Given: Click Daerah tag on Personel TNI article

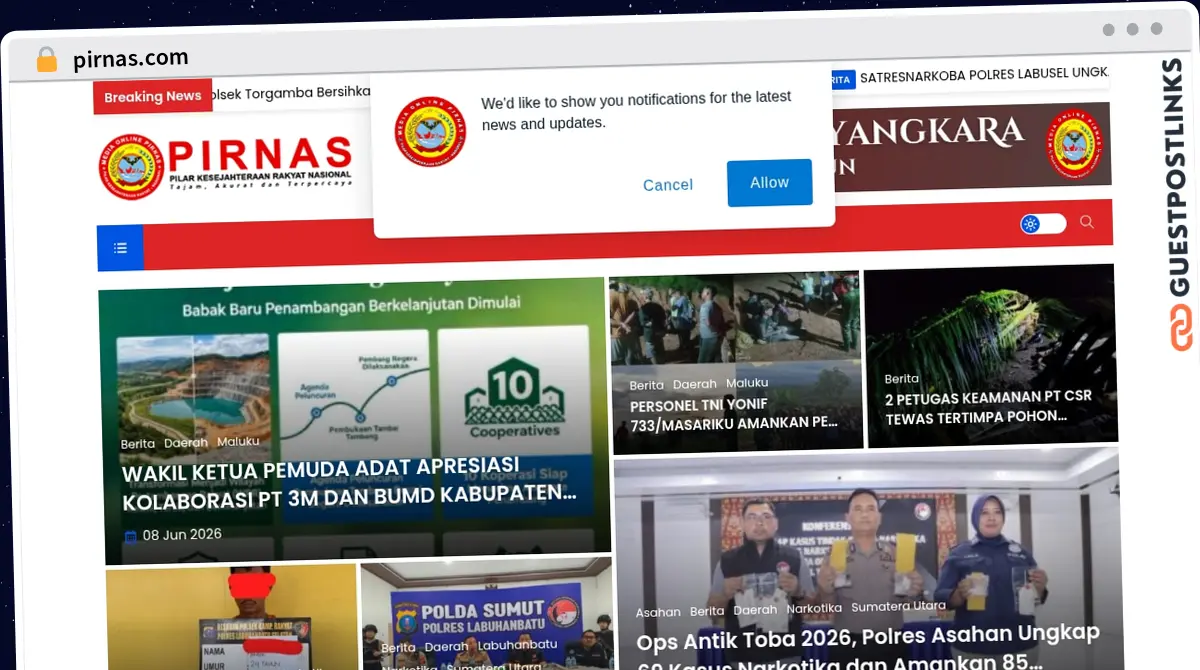Looking at the screenshot, I should 695,384.
